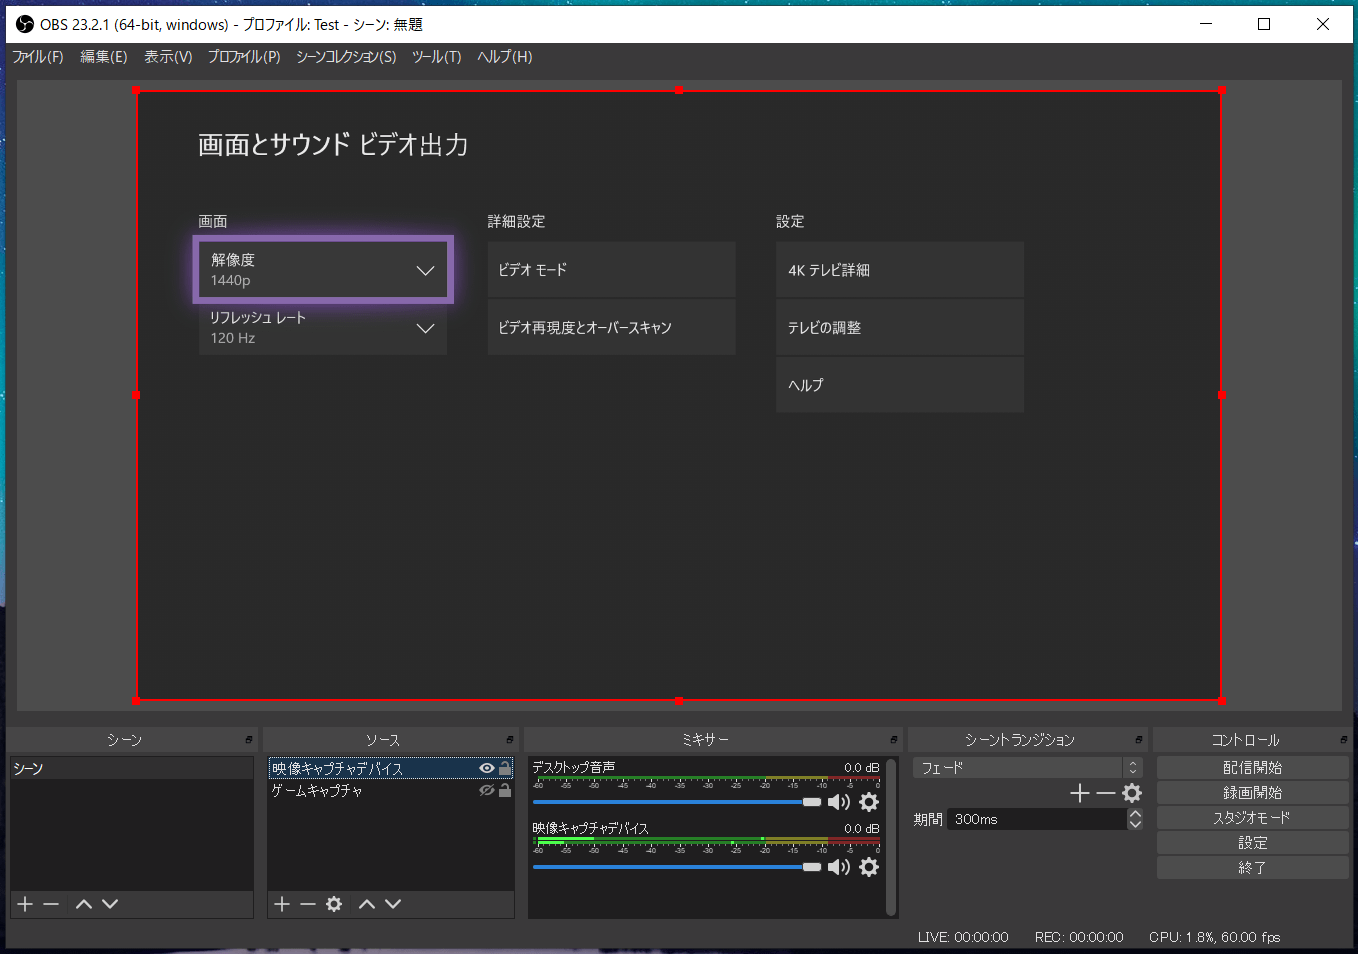Open the ヘルプ(H) menu
The height and width of the screenshot is (954, 1358).
coord(505,57)
